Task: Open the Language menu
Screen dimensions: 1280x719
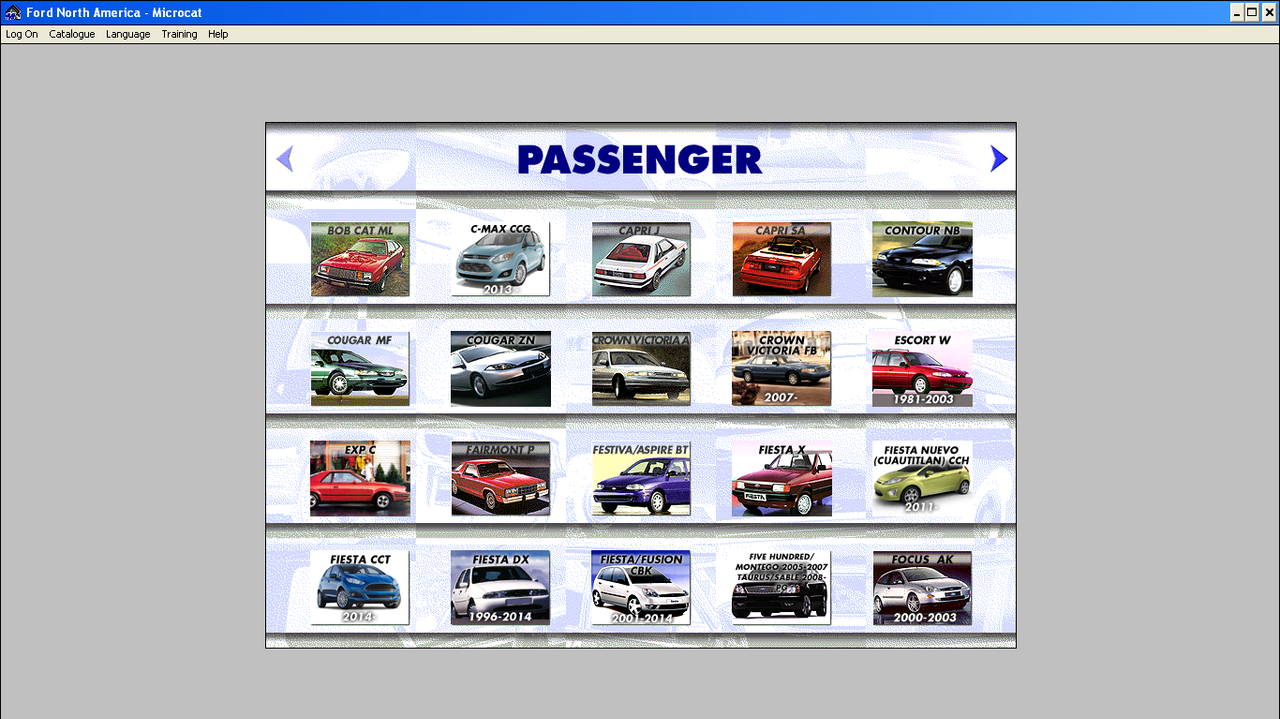Action: click(x=128, y=34)
